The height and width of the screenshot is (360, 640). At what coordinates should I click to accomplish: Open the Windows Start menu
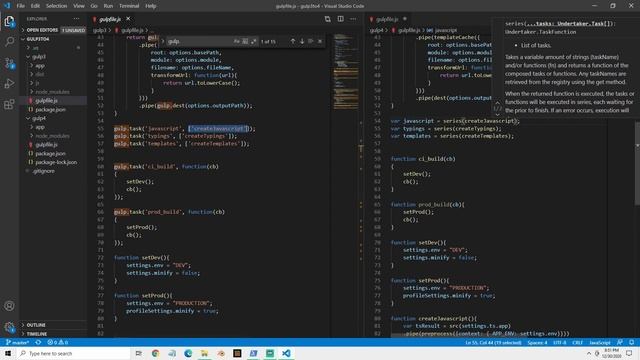pyautogui.click(x=8, y=353)
